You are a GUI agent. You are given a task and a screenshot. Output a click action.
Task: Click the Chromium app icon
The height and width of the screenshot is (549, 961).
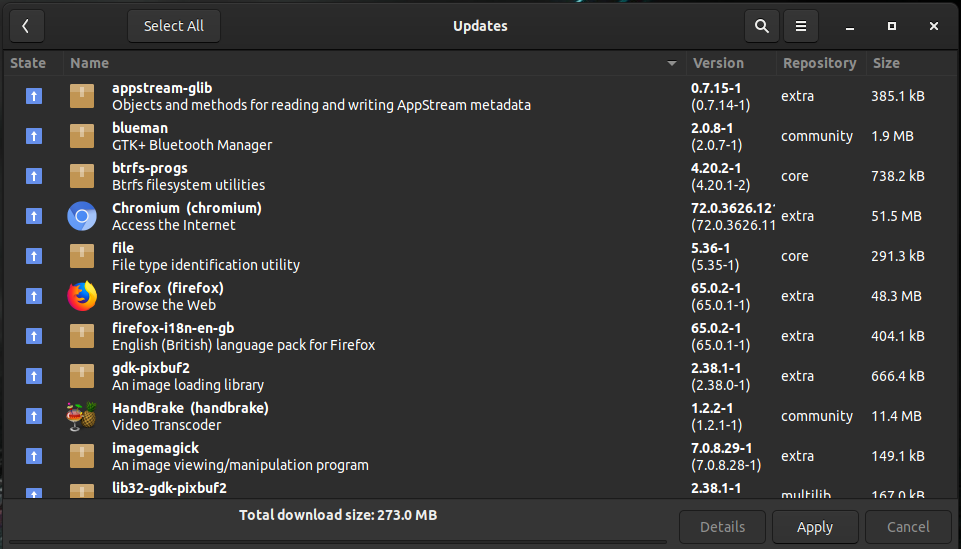[x=82, y=216]
